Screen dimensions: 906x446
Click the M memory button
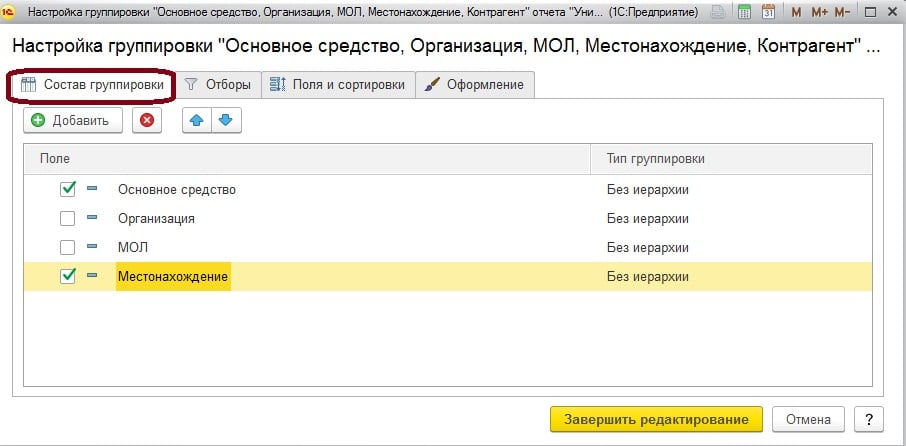coord(796,14)
